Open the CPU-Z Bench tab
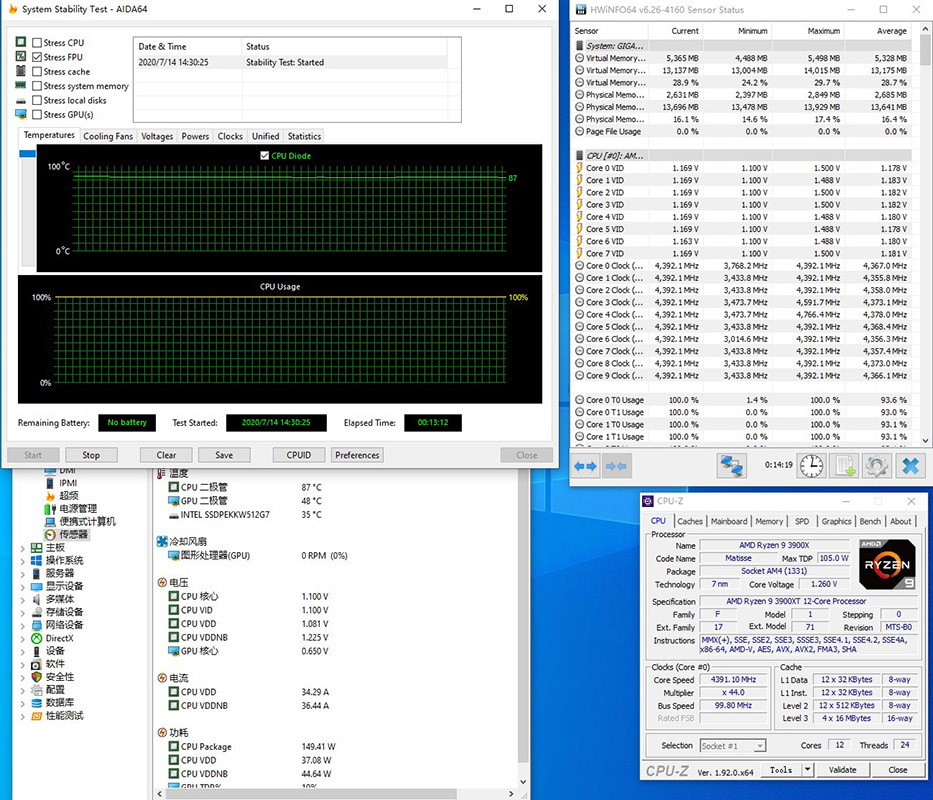This screenshot has width=933, height=800. [870, 521]
